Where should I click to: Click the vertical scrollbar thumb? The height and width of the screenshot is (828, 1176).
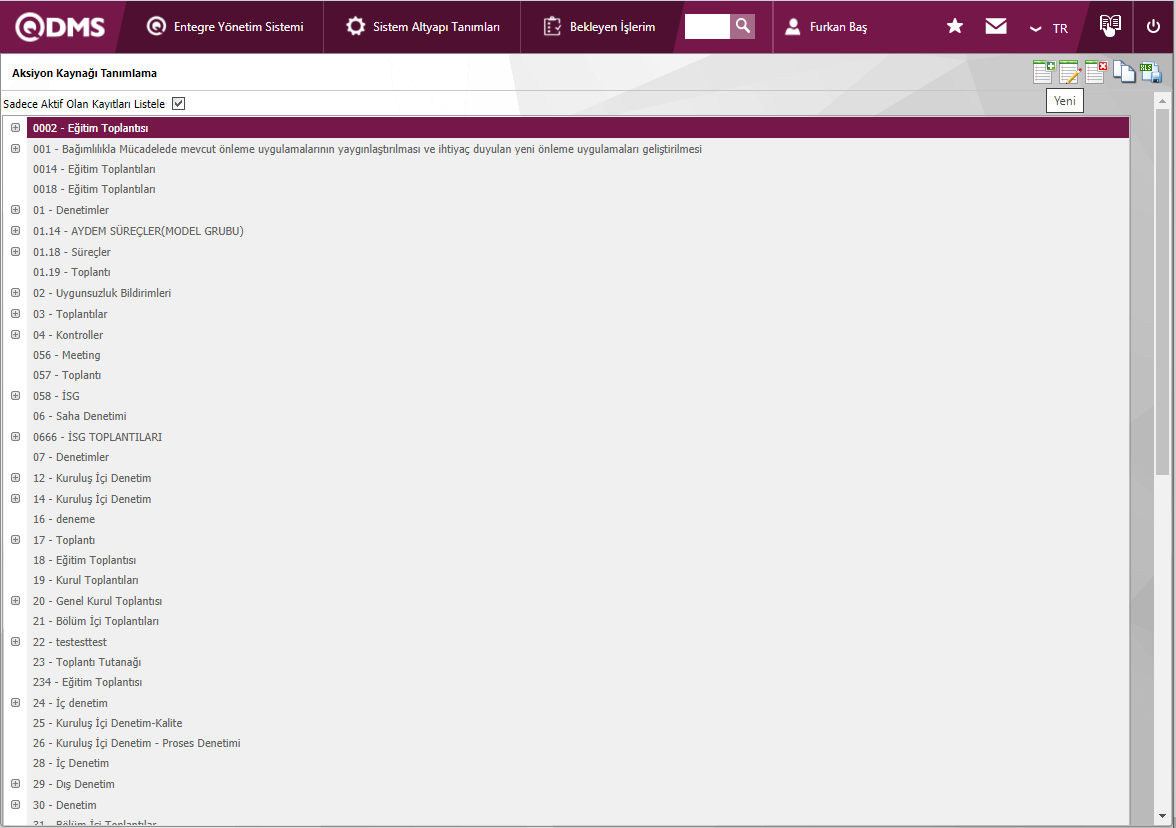click(x=1162, y=292)
